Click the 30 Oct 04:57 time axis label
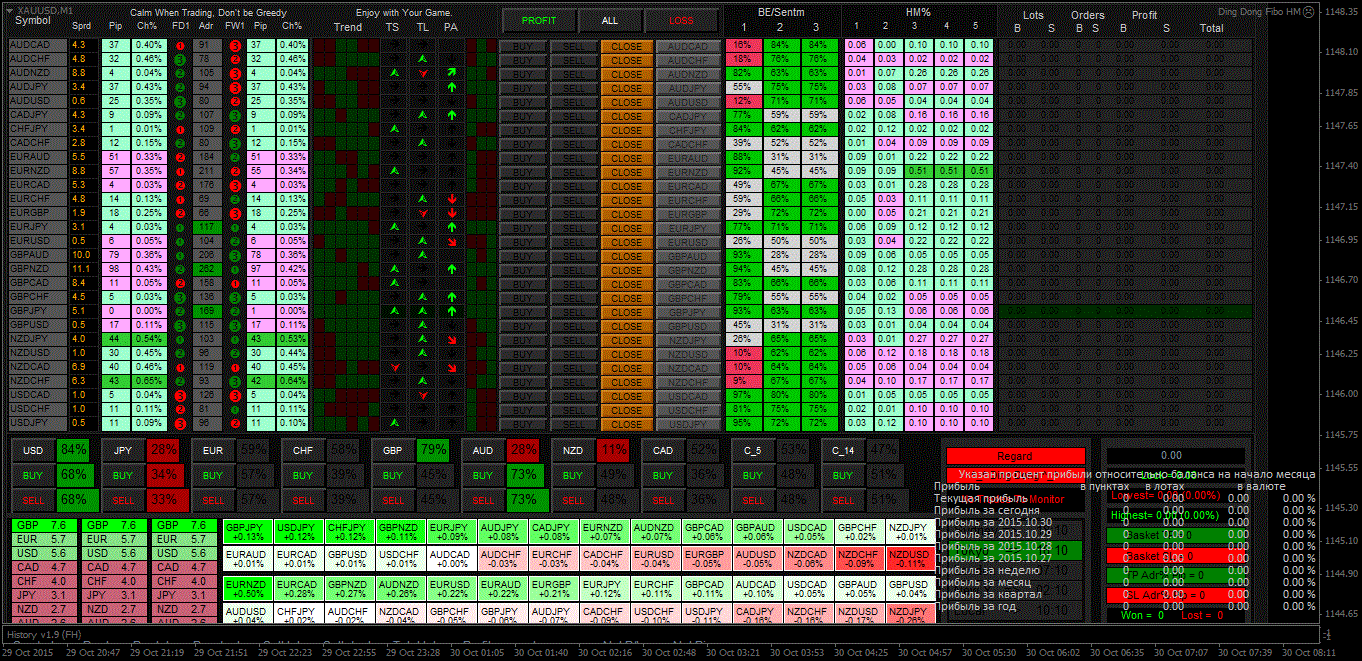The width and height of the screenshot is (1362, 661). coord(927,652)
